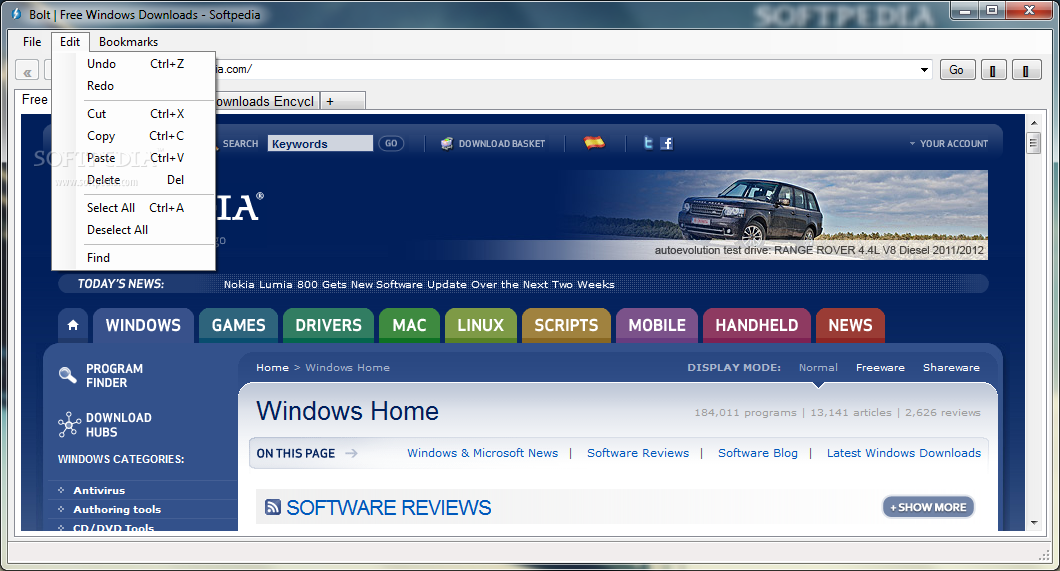Open the MOBILE category tab
This screenshot has height=571, width=1060.
(x=657, y=326)
